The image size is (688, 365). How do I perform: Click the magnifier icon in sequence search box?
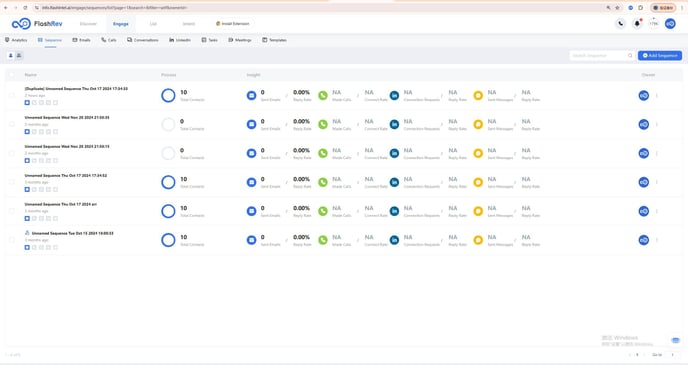pos(630,56)
